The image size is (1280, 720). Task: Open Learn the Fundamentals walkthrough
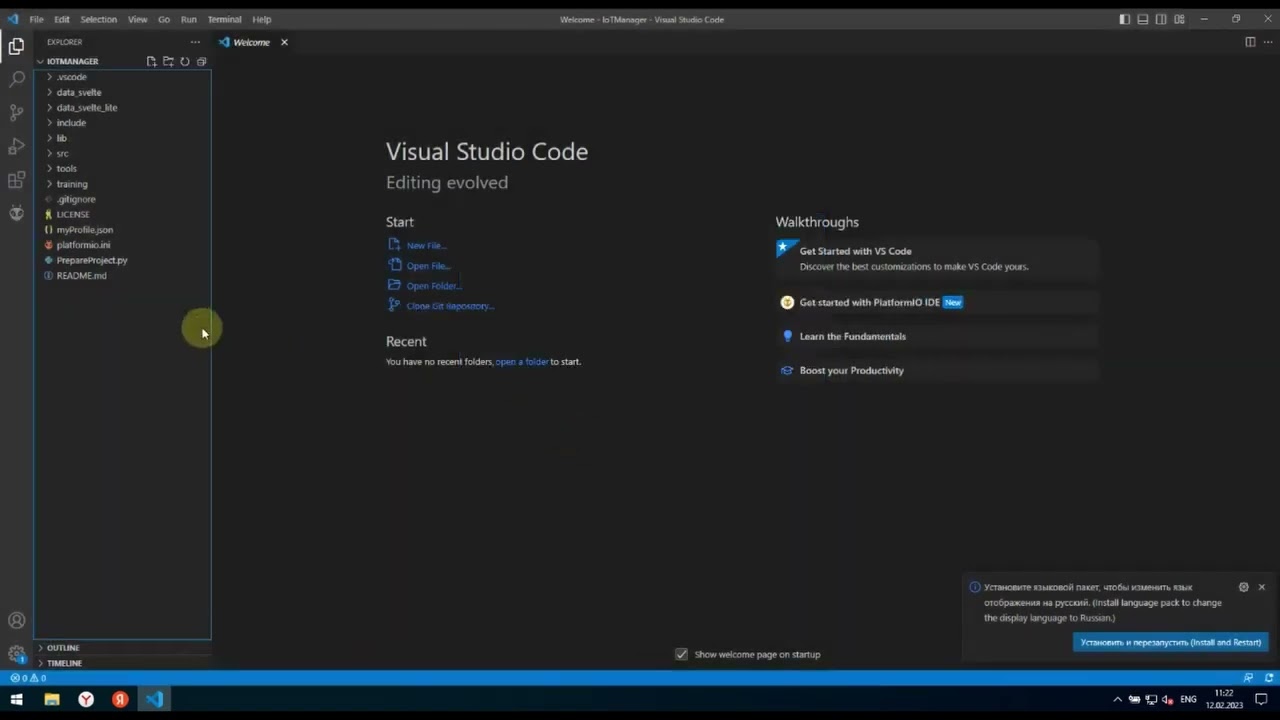937,336
